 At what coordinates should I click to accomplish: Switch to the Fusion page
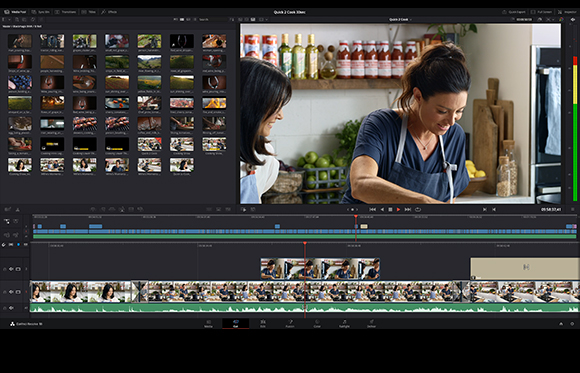pos(290,323)
